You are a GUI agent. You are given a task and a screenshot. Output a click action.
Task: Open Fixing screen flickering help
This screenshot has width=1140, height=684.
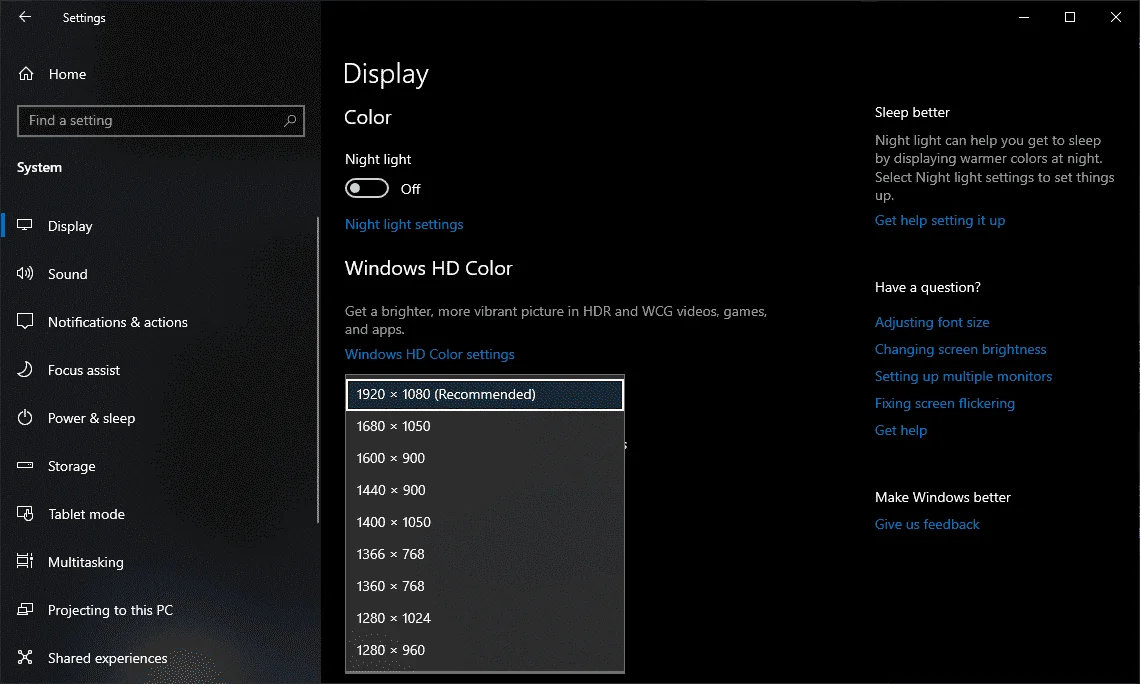[944, 403]
